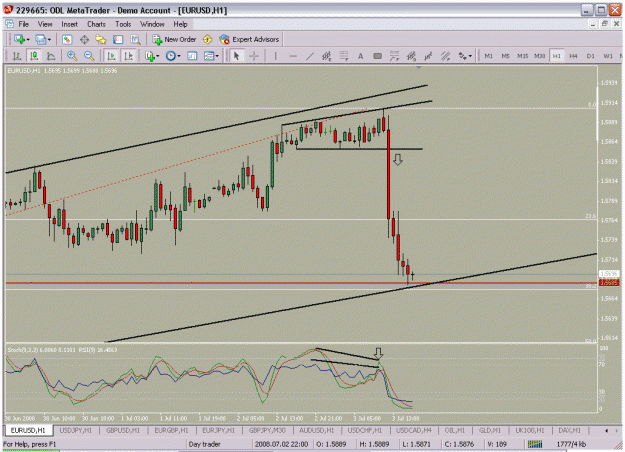Open the Help menu

click(x=180, y=24)
